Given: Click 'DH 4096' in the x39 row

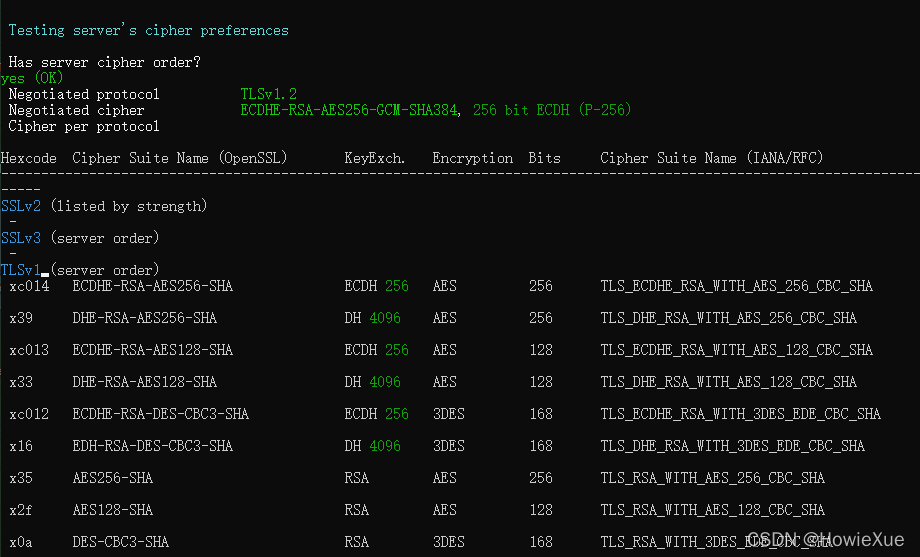Looking at the screenshot, I should pyautogui.click(x=373, y=318).
